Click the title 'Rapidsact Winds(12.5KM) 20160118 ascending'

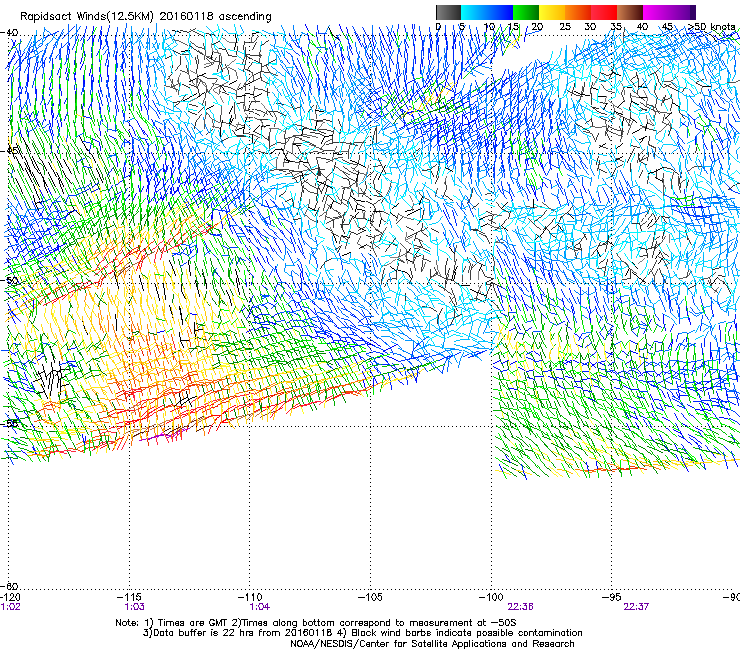[145, 17]
